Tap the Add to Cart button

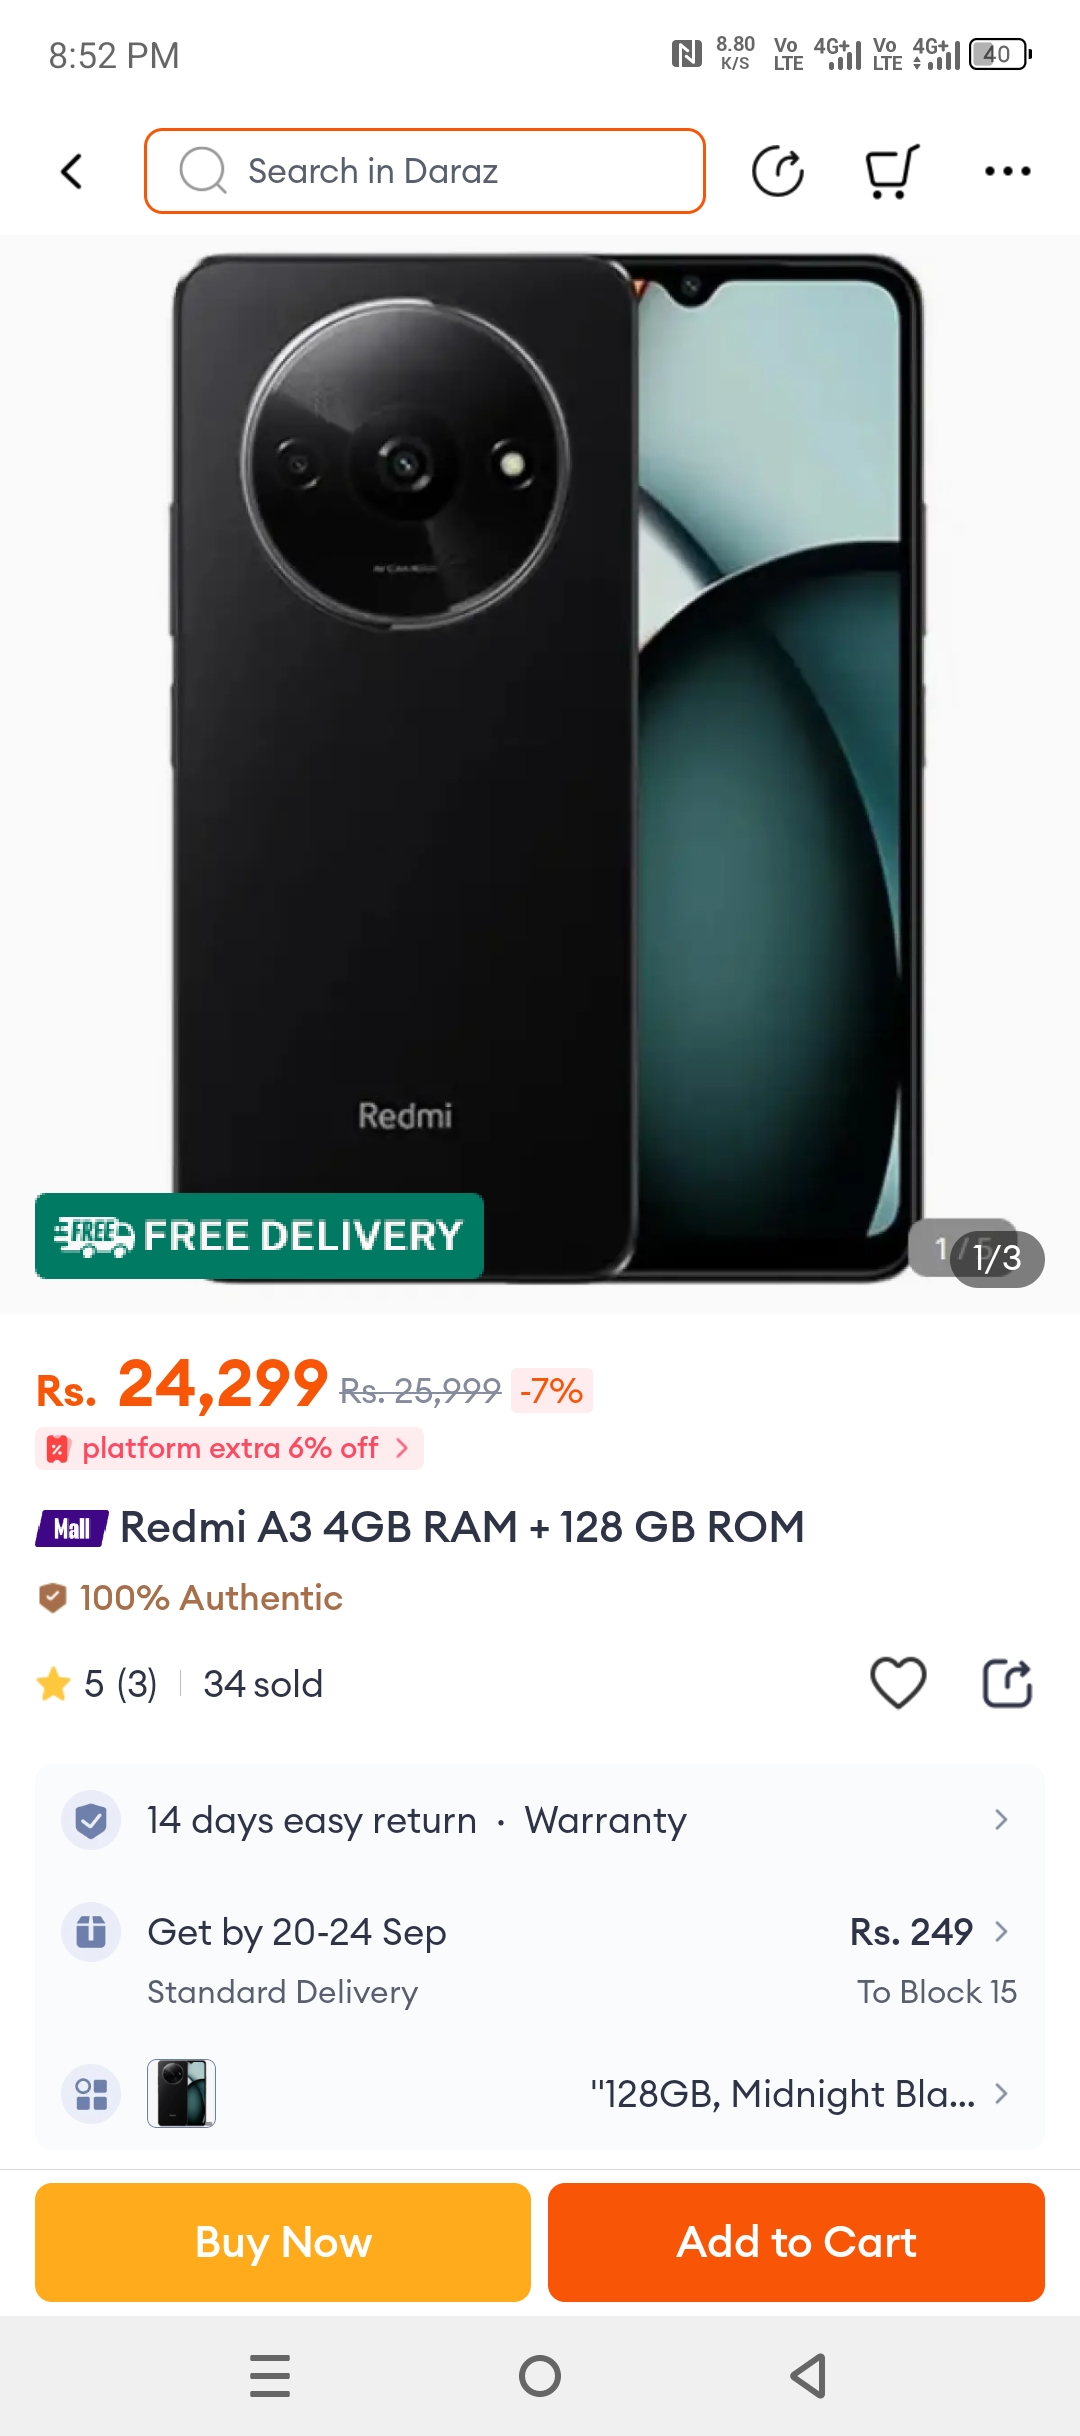(796, 2242)
